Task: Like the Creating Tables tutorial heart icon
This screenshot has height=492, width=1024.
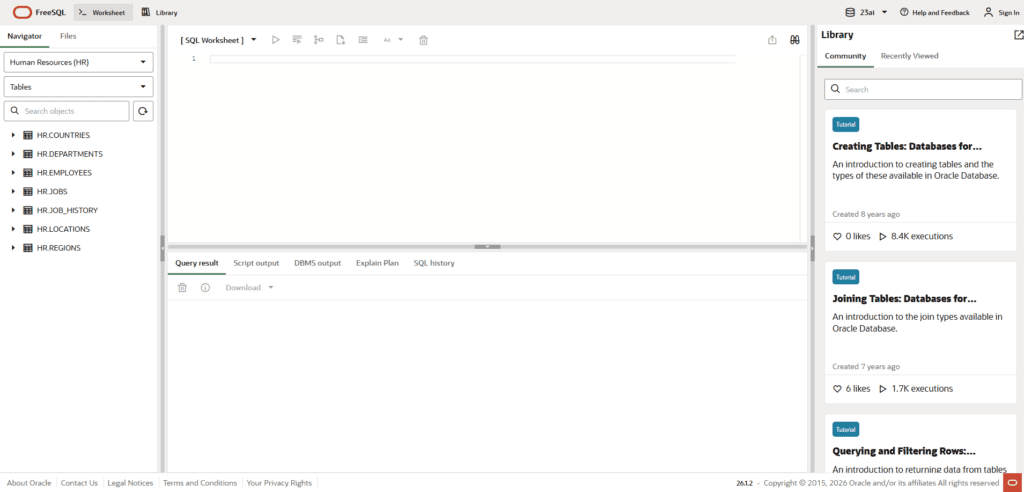Action: [838, 236]
